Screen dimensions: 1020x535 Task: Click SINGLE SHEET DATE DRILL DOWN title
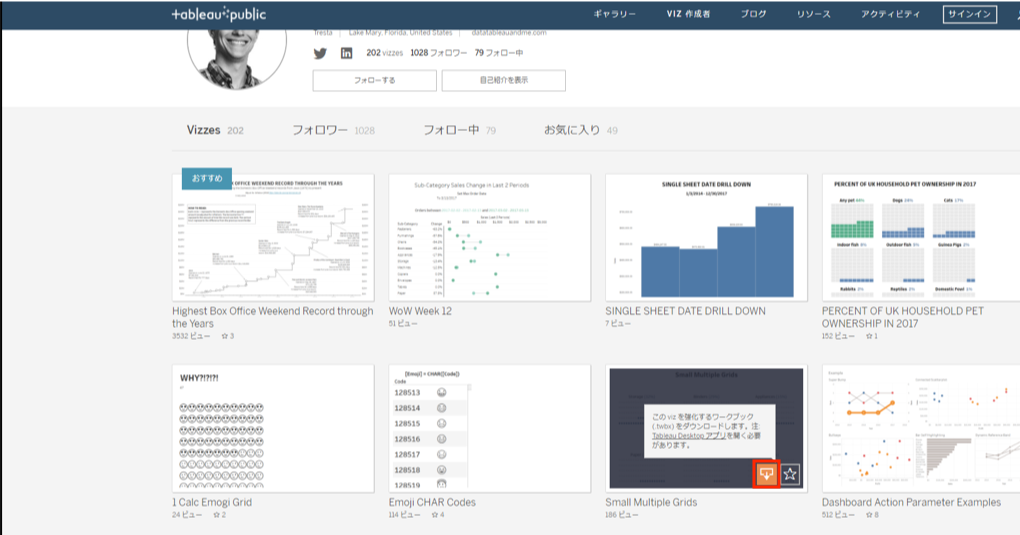(x=686, y=311)
